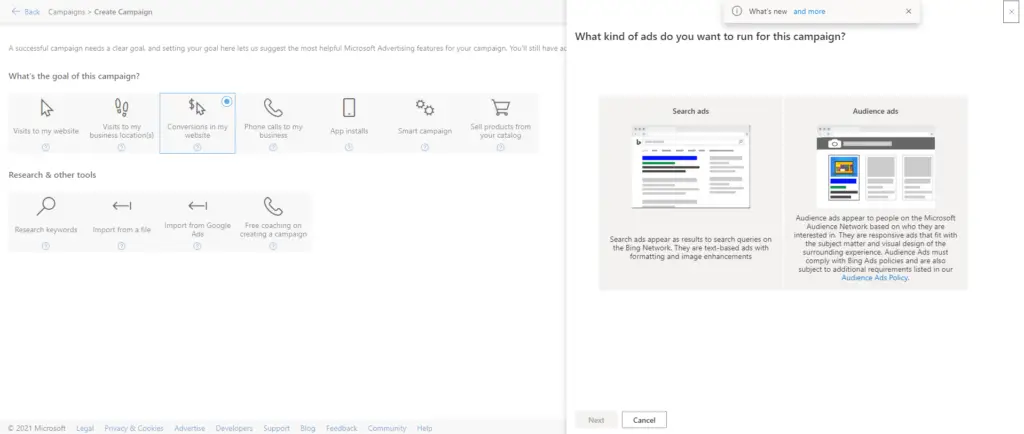Choose the Audience ads option card
Viewport: 1024px width, 434px height.
pyautogui.click(x=875, y=193)
